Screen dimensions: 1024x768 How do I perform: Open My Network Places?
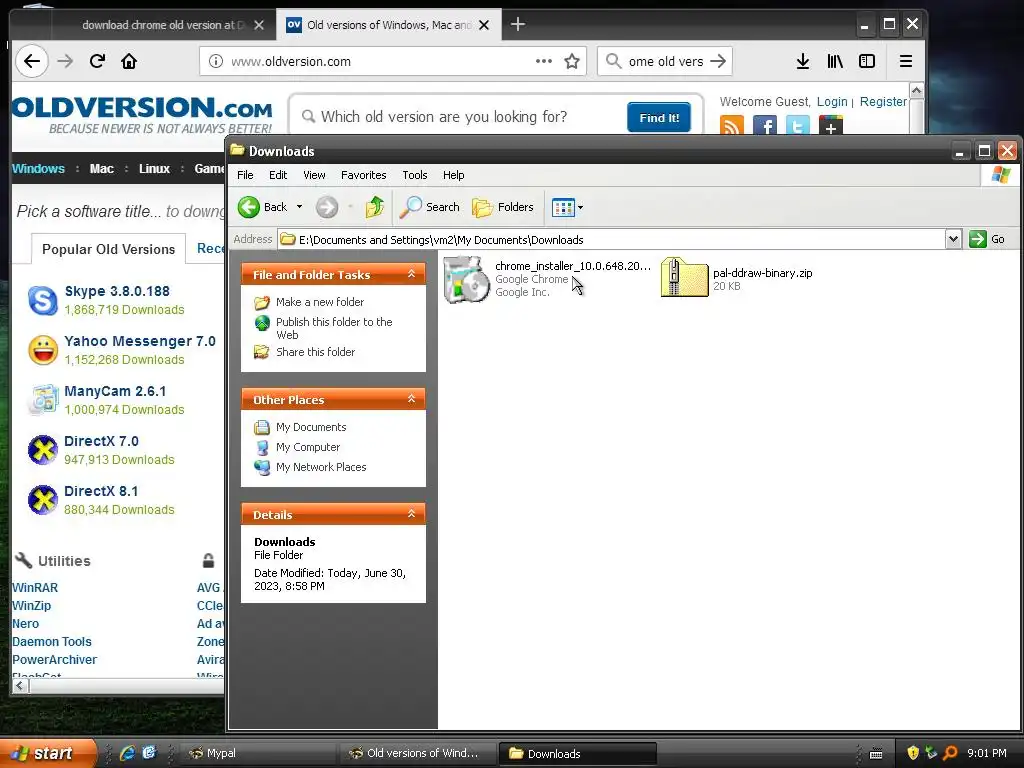(321, 467)
